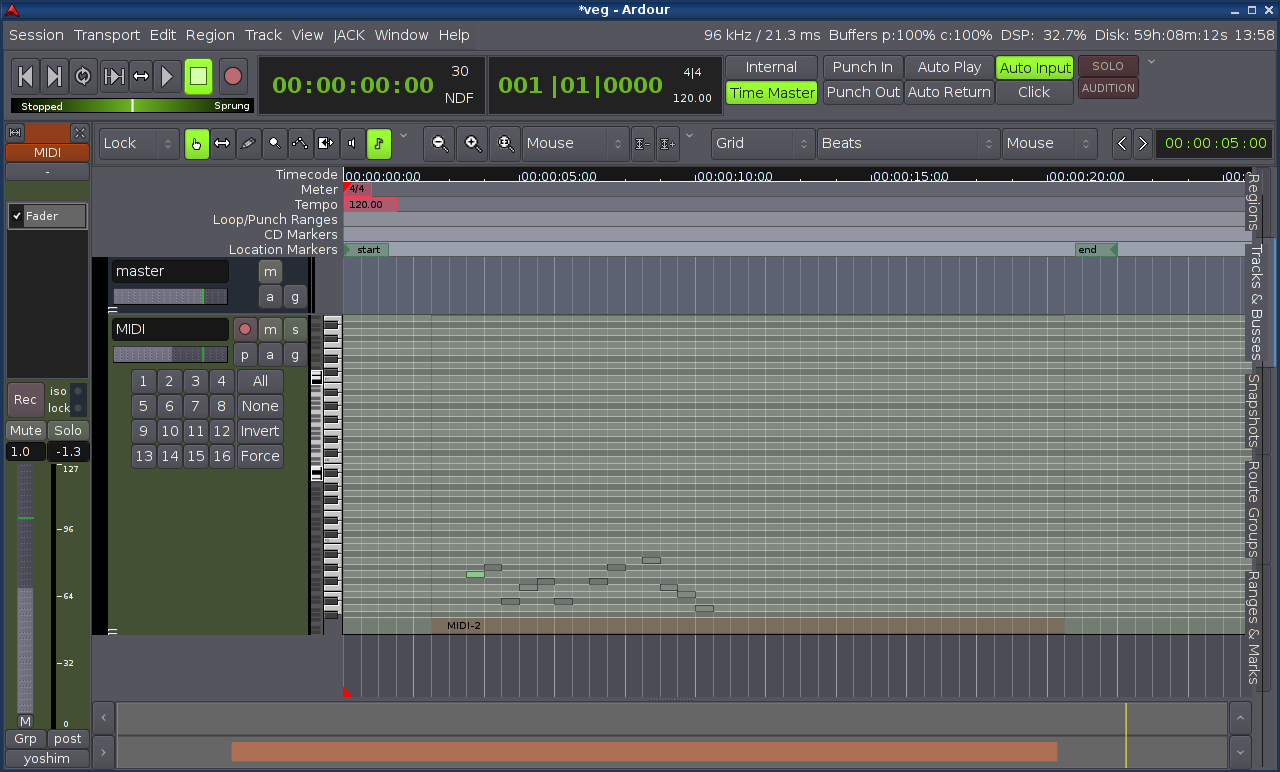This screenshot has height=772, width=1280.
Task: Disable the Auto Input toggle
Action: [1035, 67]
